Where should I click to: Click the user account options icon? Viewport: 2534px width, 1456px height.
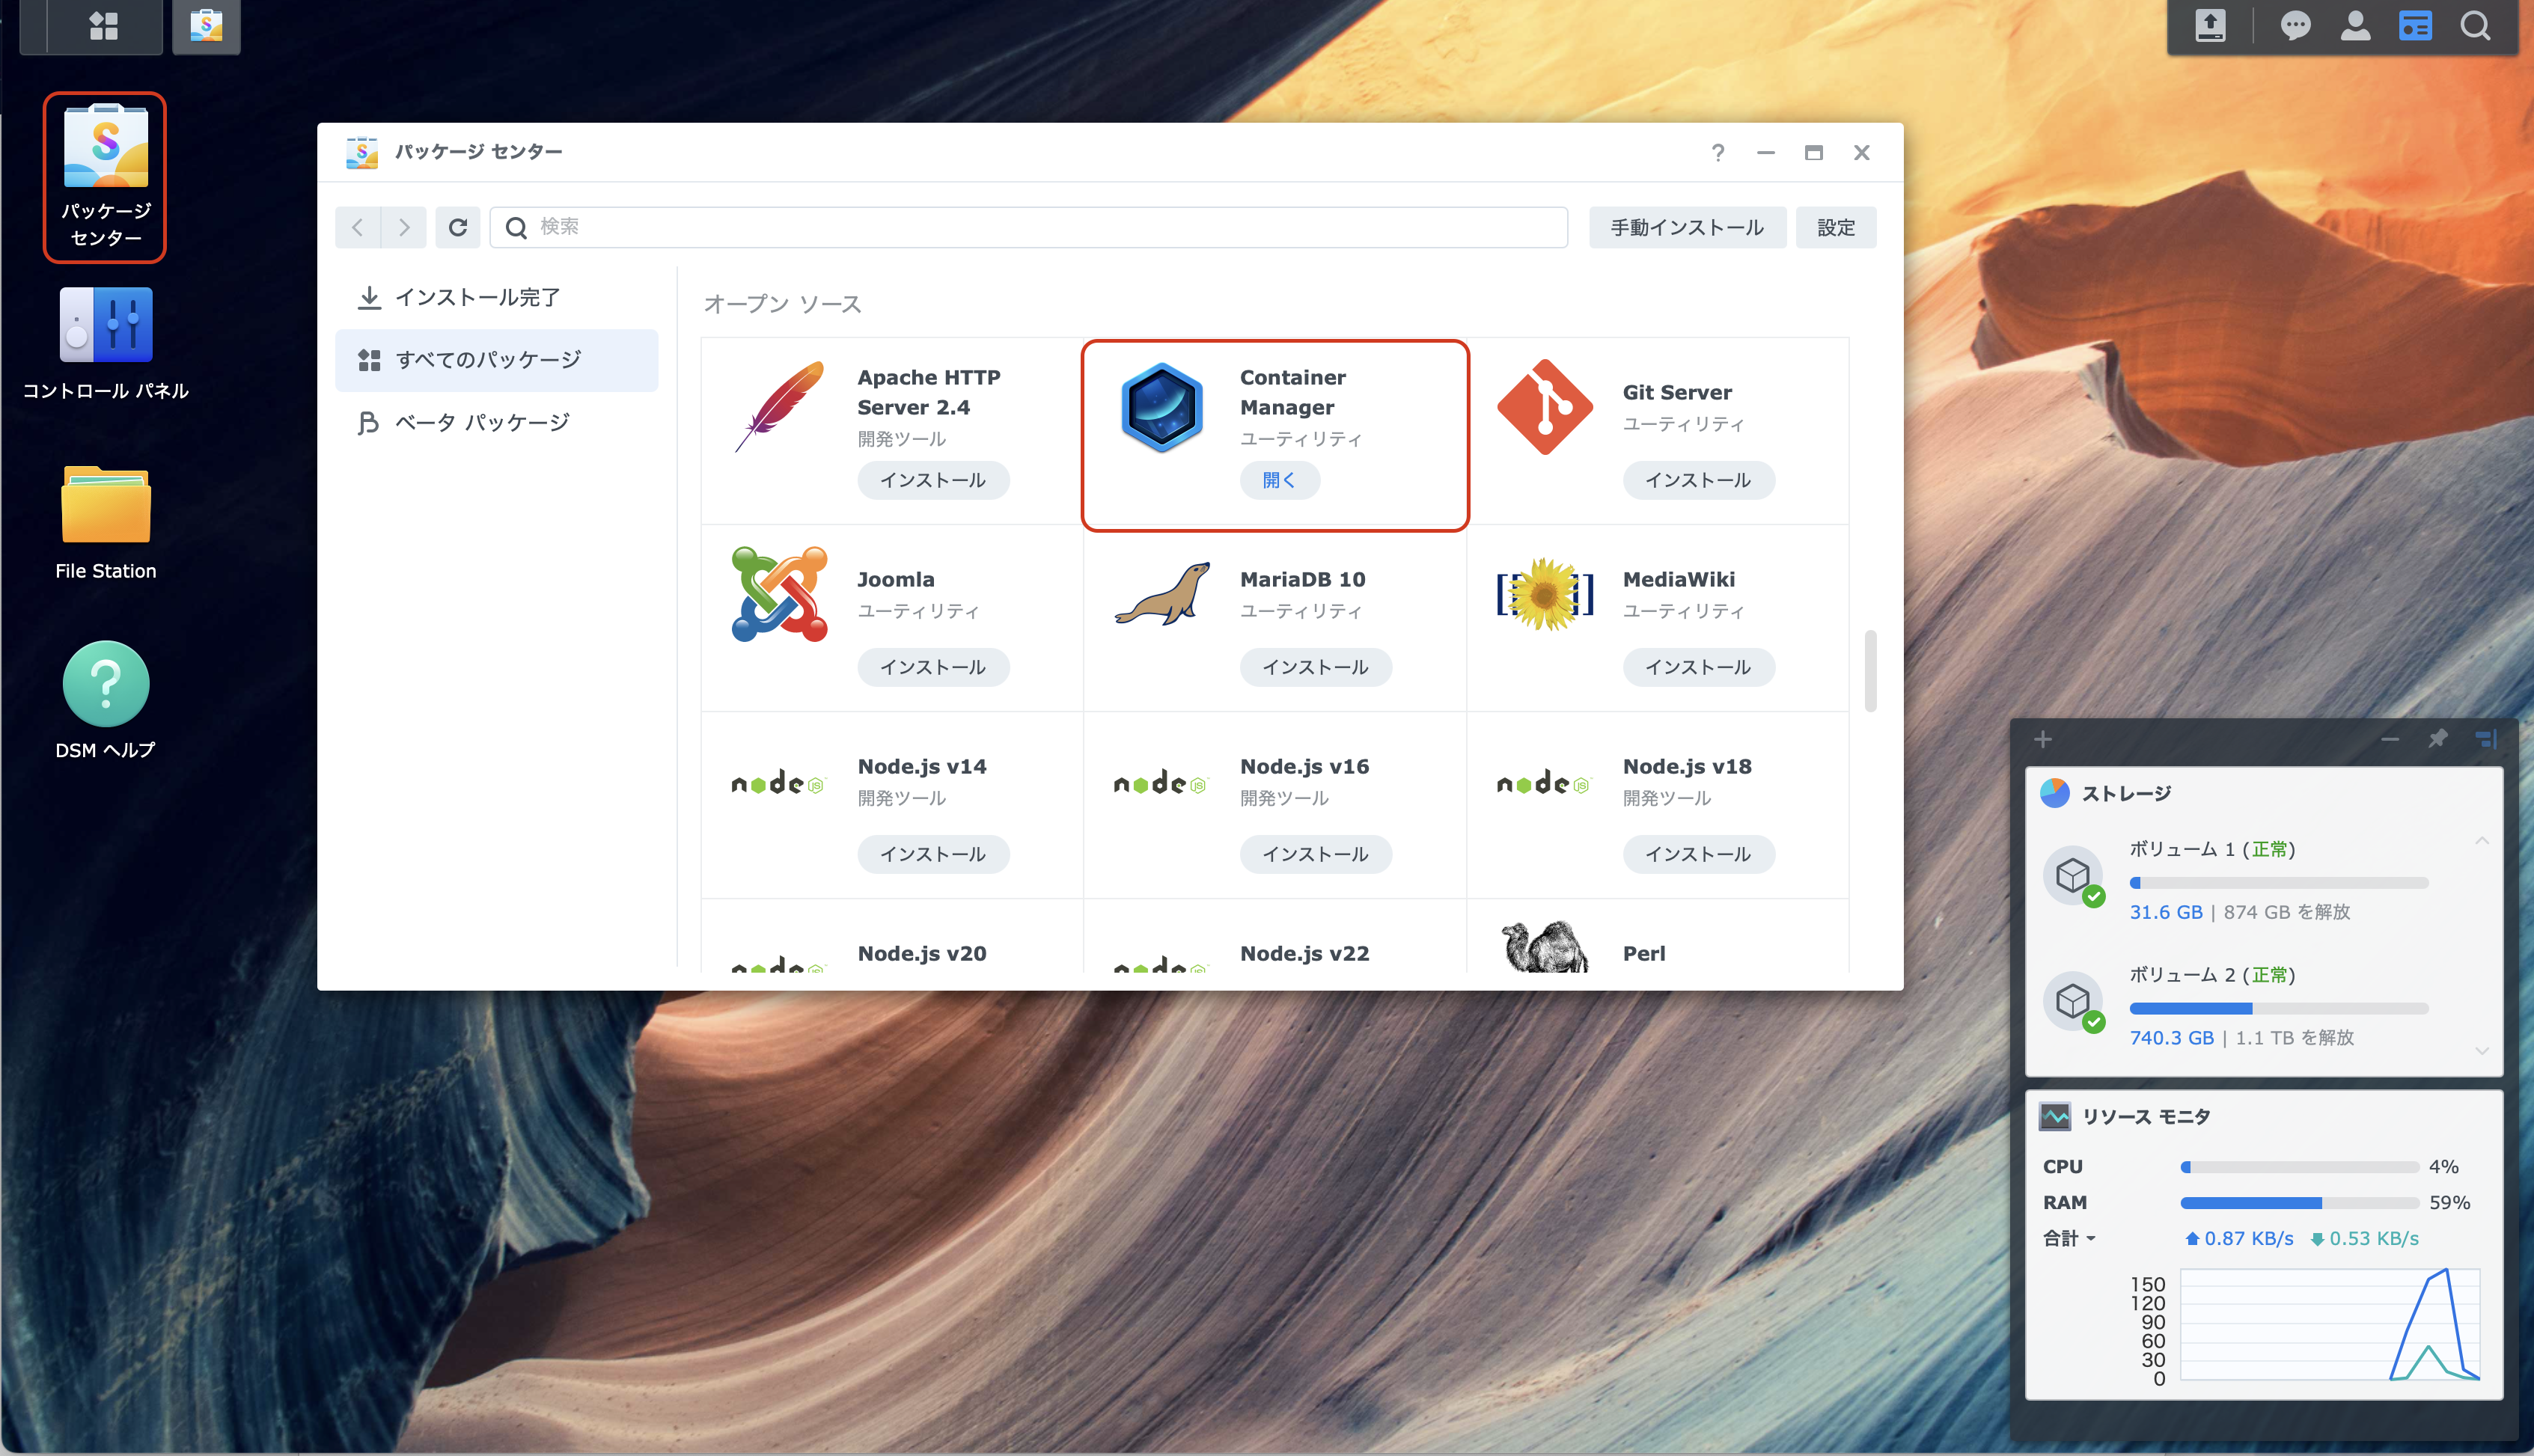coord(2355,26)
